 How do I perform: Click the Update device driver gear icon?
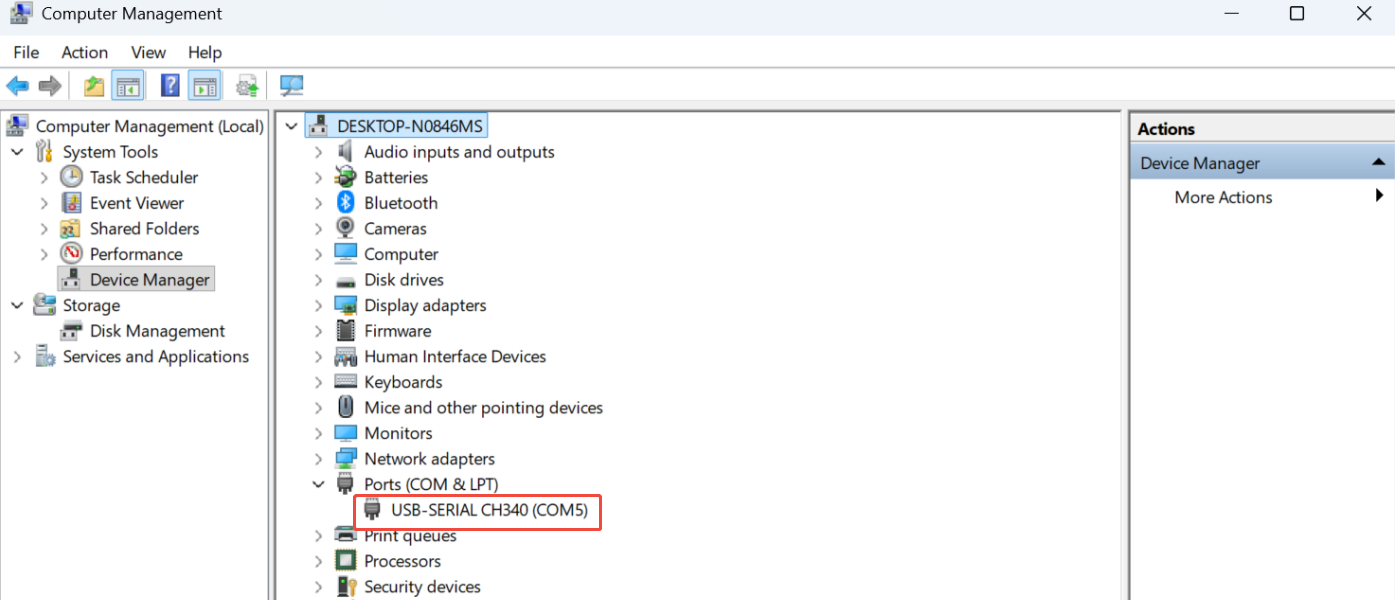coord(247,86)
